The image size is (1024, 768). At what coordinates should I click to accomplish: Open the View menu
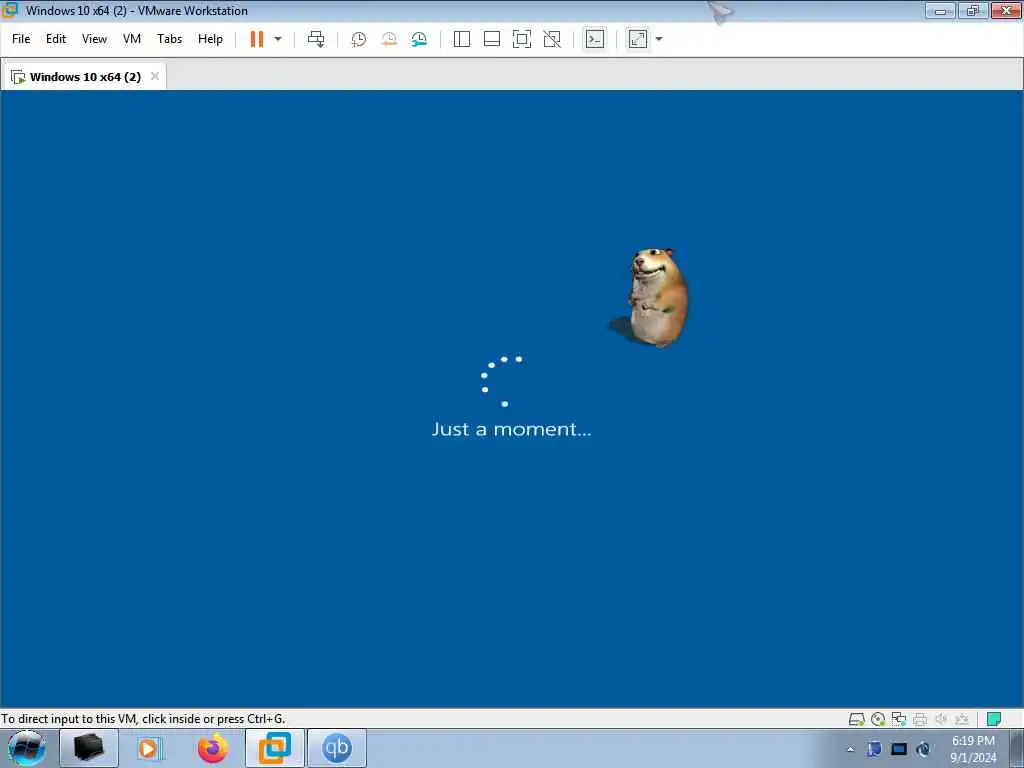(94, 39)
